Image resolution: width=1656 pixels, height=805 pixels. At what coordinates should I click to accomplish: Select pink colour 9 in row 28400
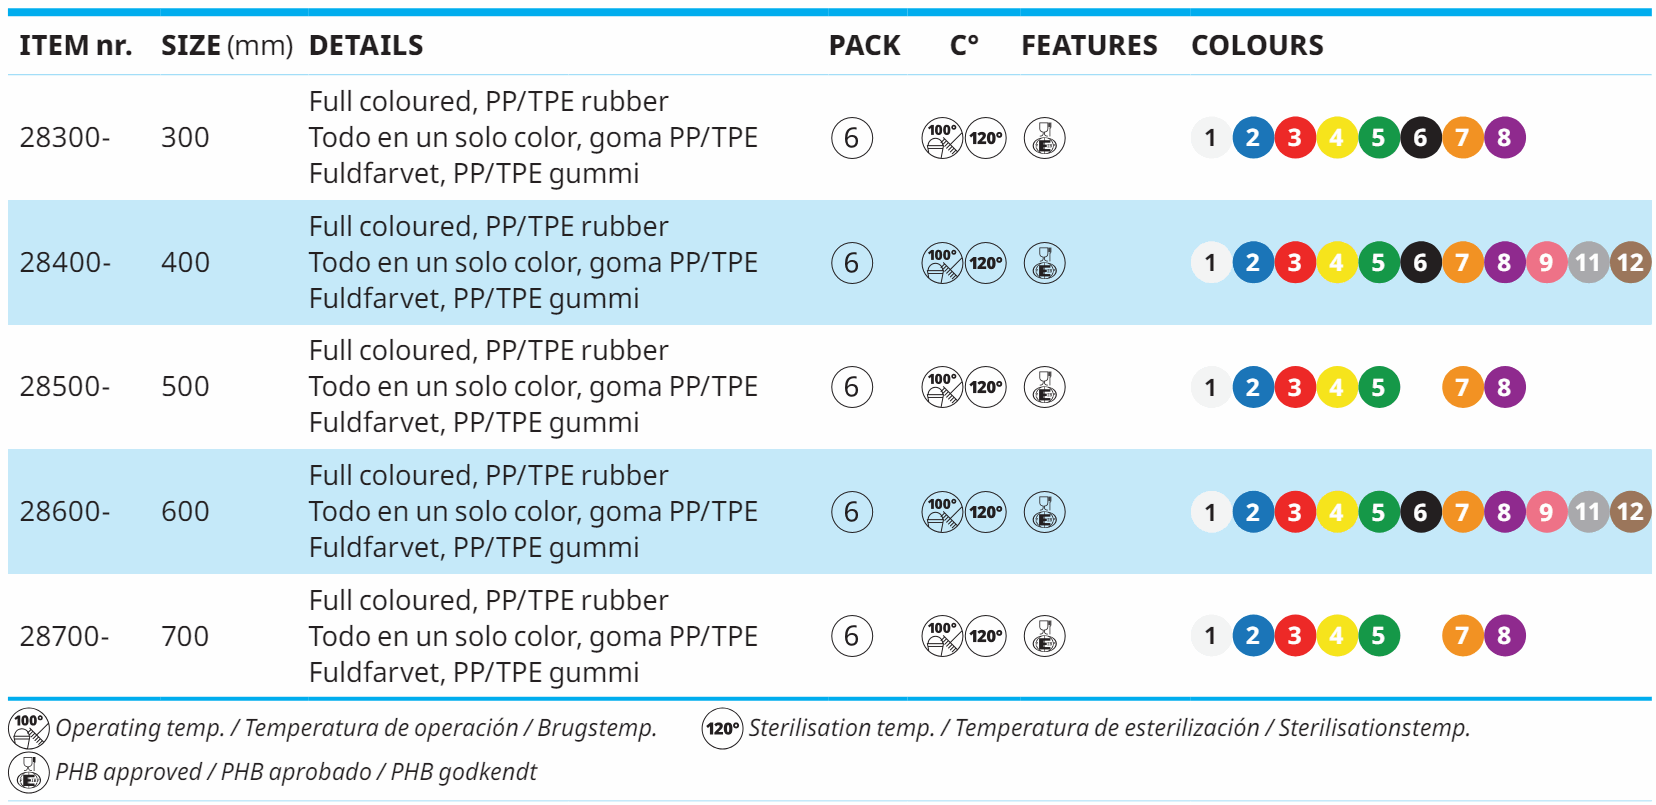pyautogui.click(x=1546, y=263)
